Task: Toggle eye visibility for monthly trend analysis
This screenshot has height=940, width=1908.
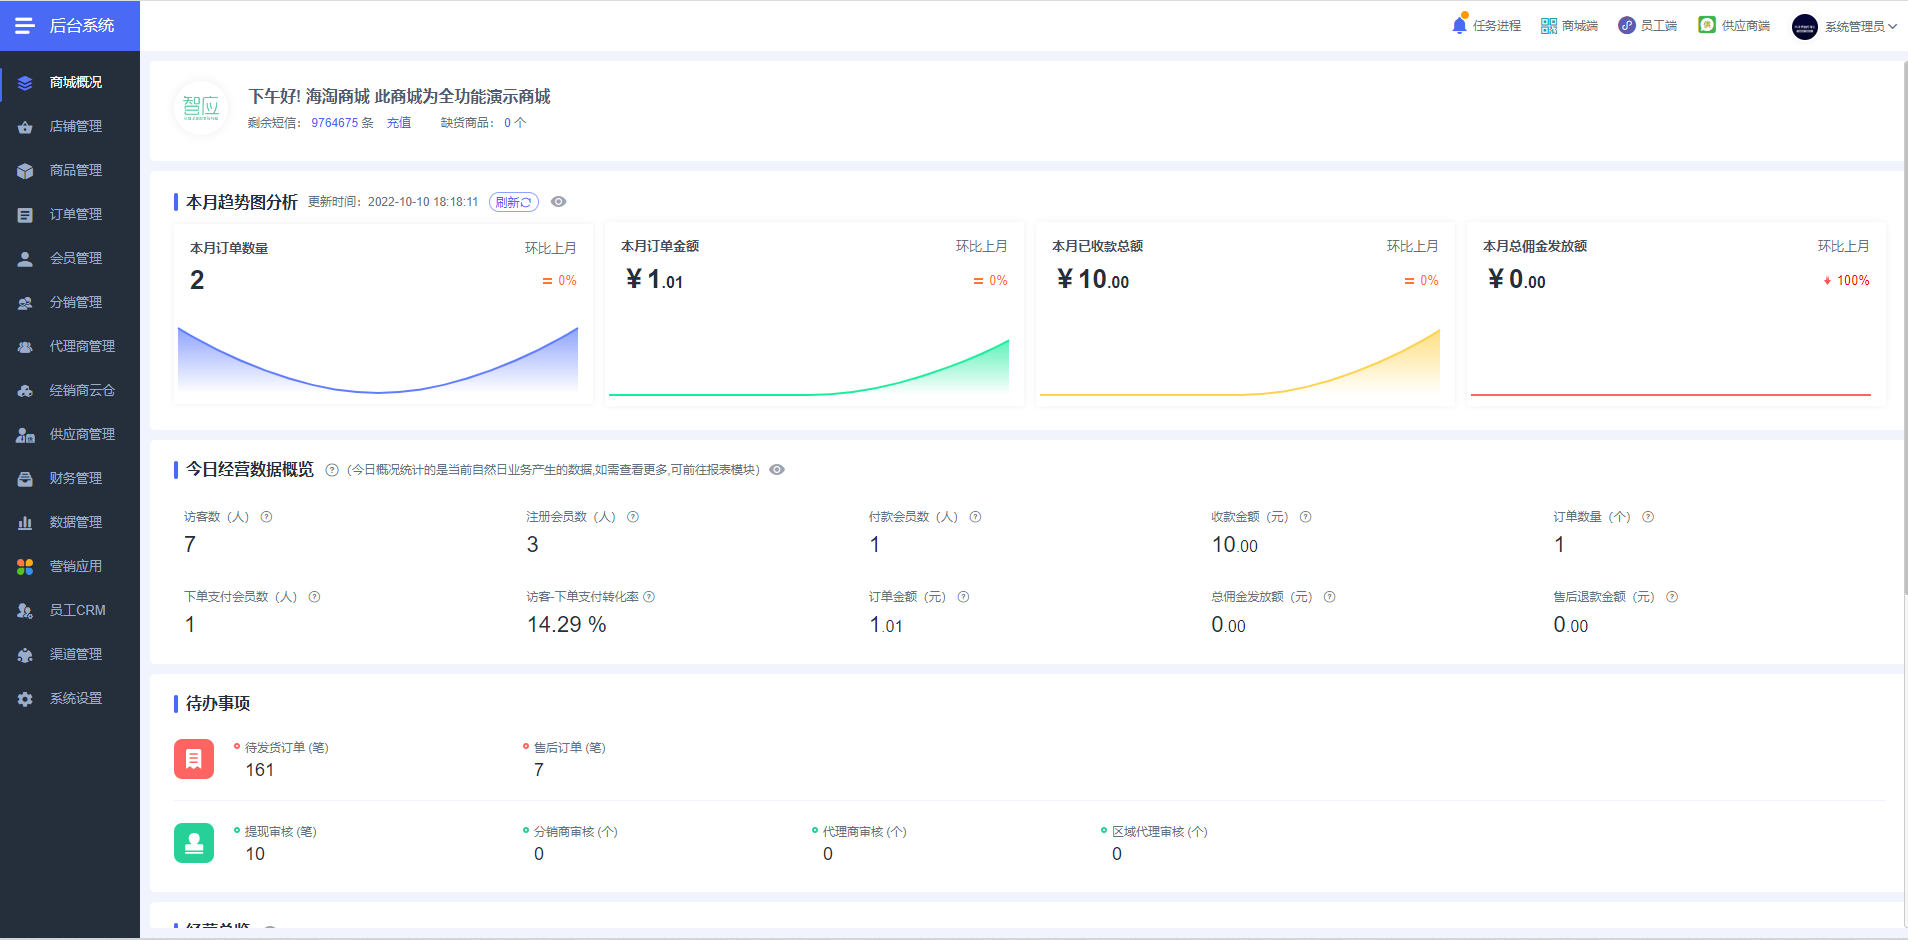Action: (x=559, y=202)
